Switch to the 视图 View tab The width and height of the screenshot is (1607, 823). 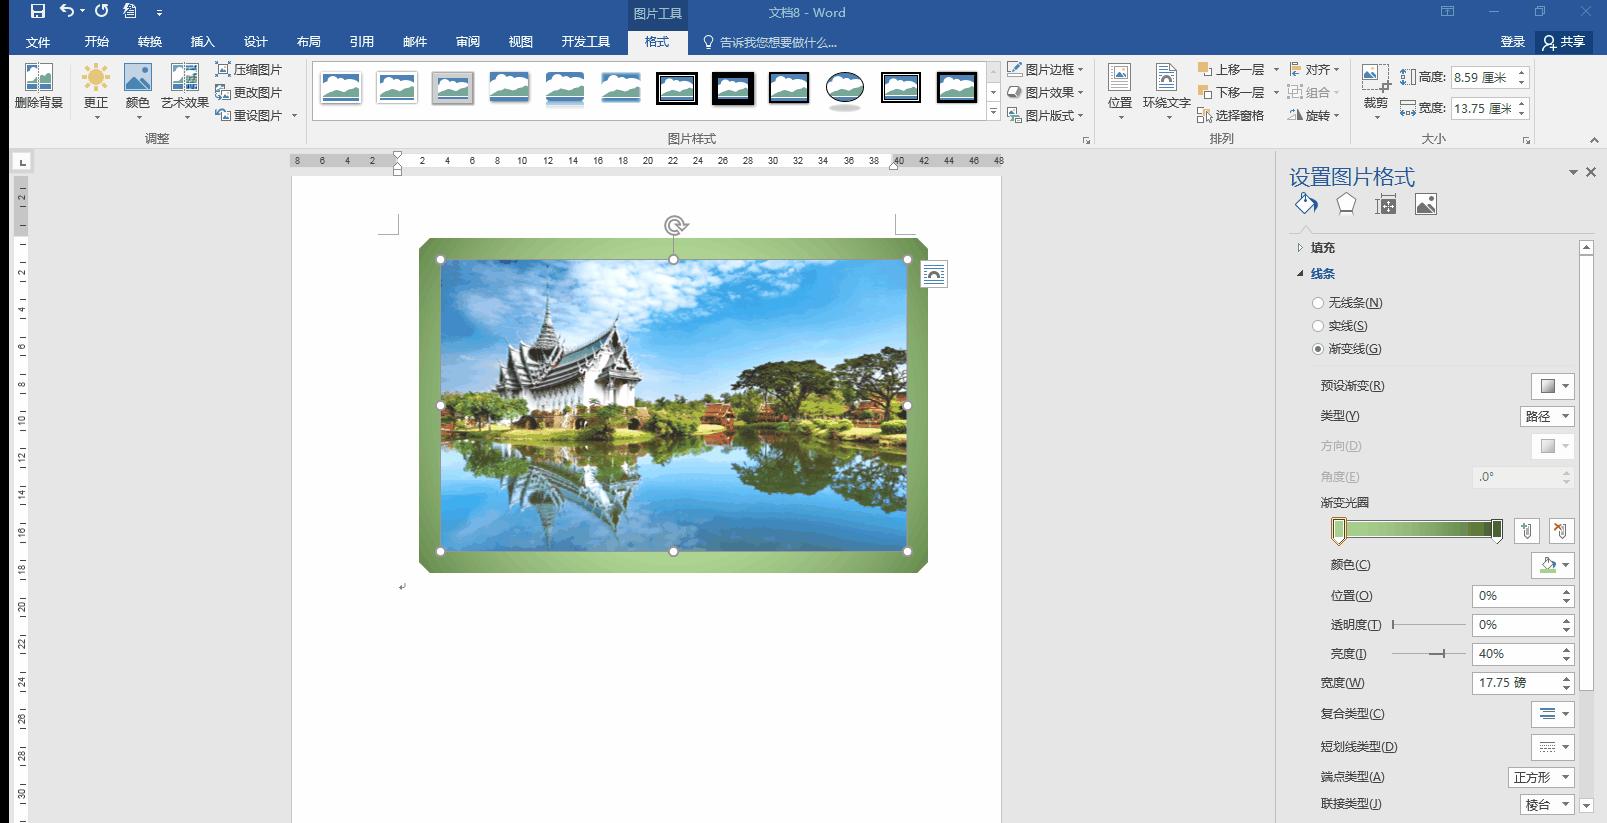[520, 42]
